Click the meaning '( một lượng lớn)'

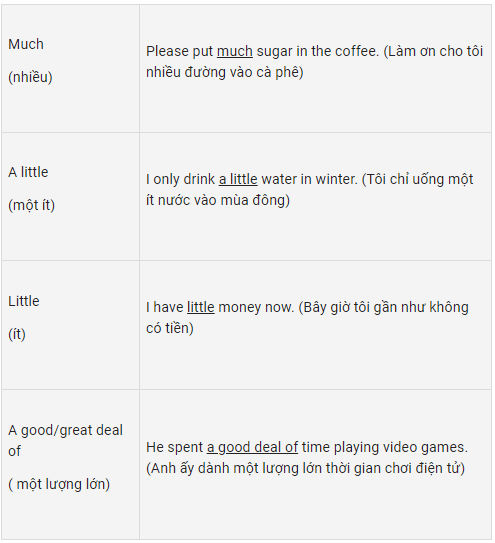59,484
